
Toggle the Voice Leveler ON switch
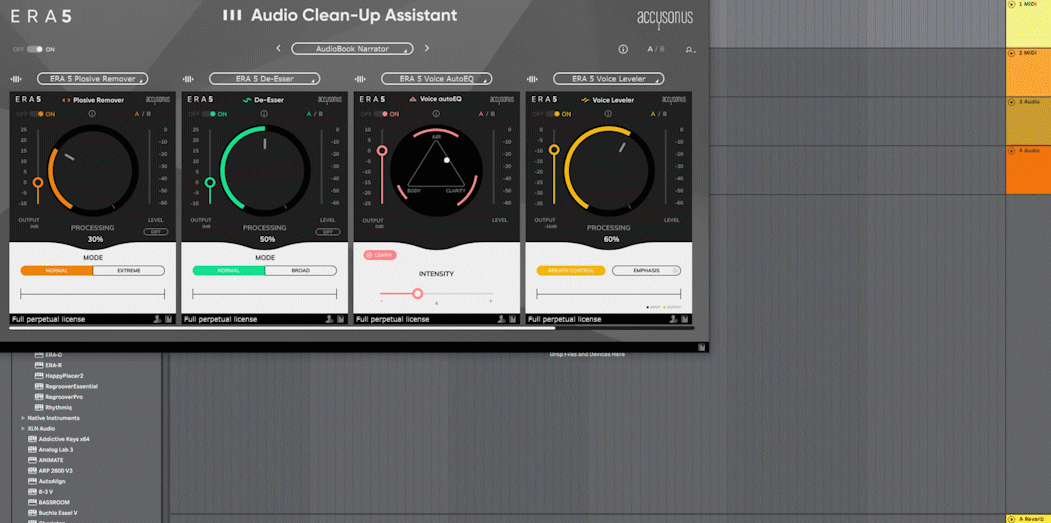tap(554, 114)
